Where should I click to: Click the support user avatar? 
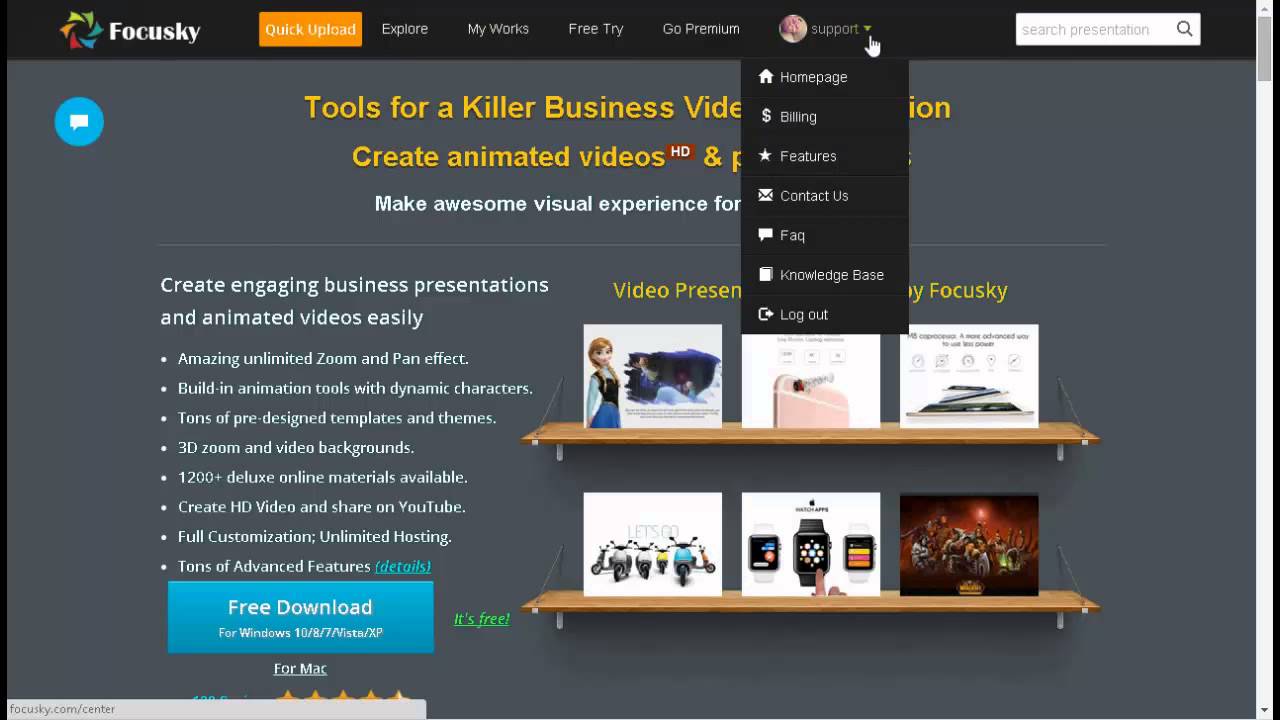(793, 29)
